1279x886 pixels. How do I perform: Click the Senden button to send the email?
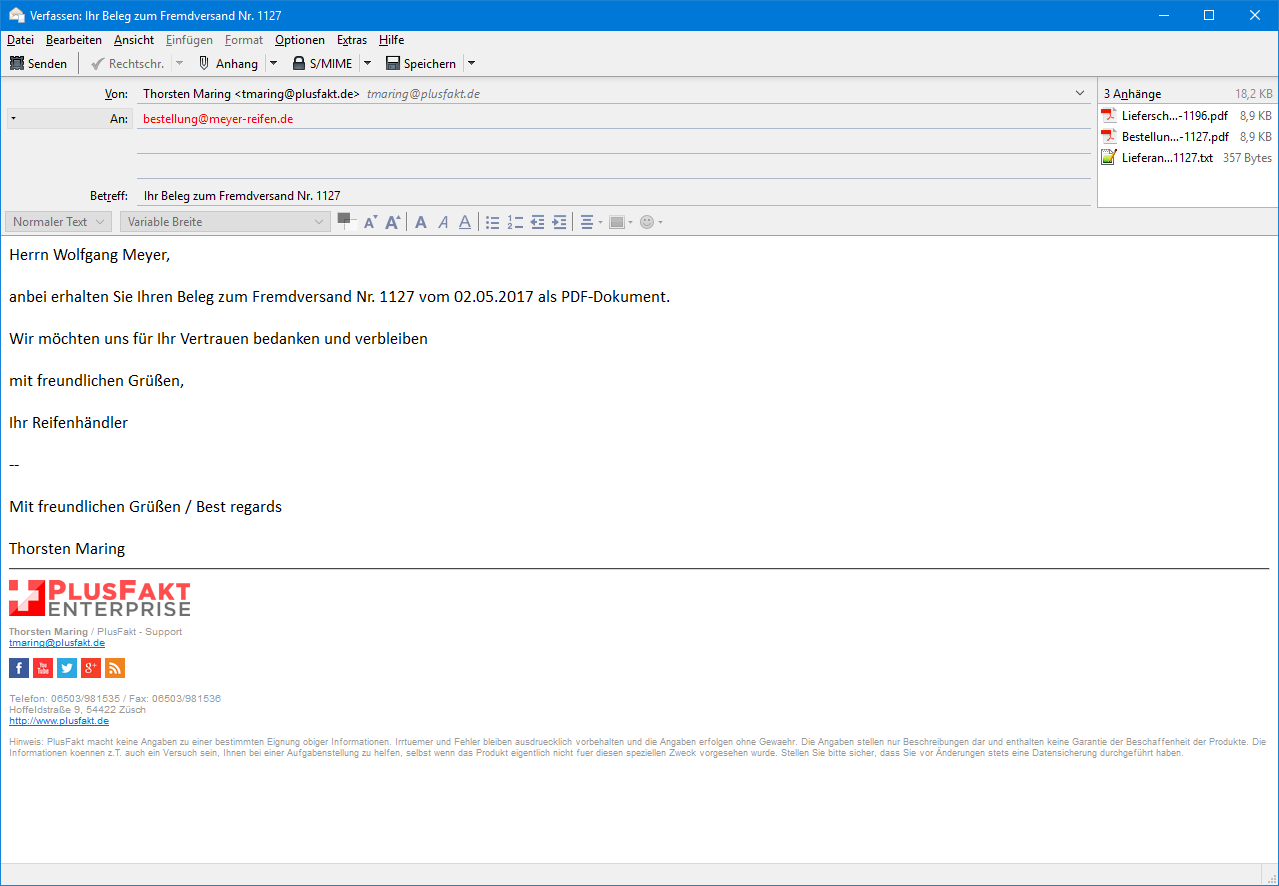pyautogui.click(x=38, y=63)
